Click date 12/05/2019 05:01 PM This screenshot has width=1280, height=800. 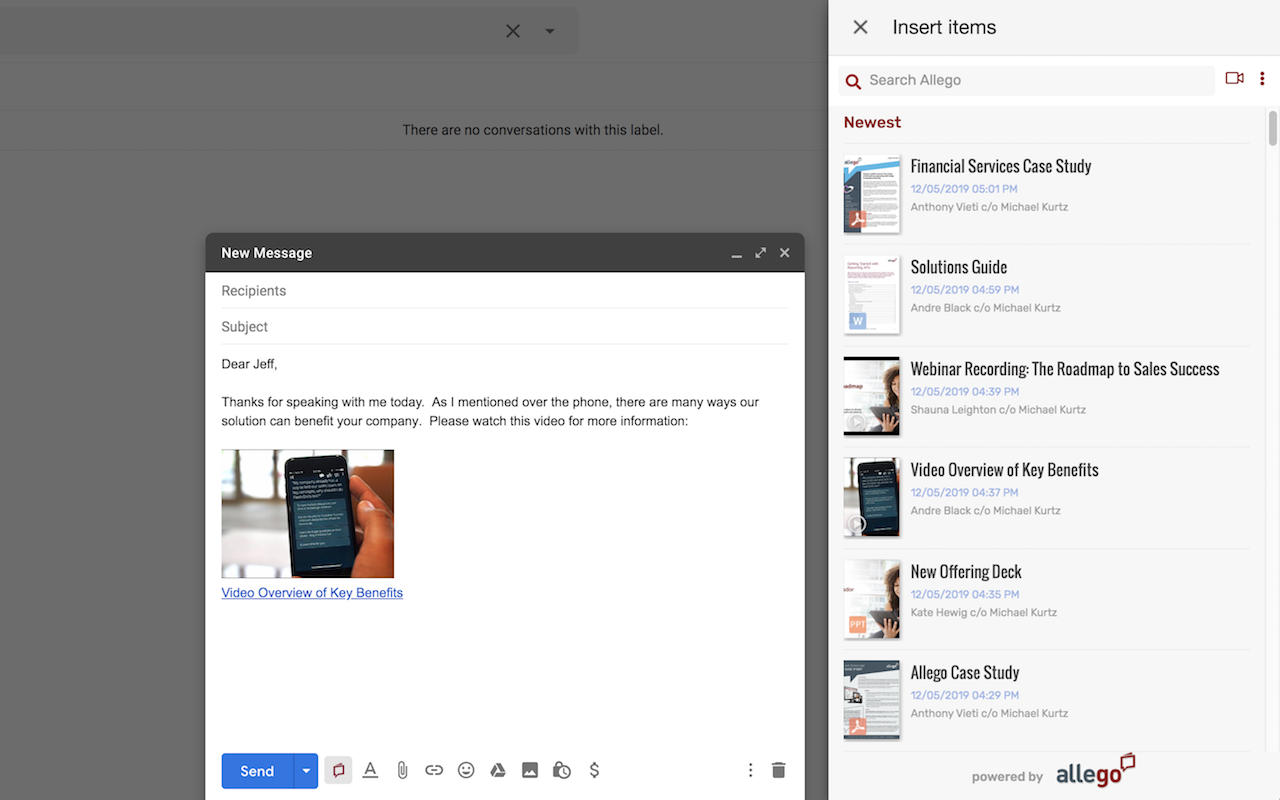tap(964, 189)
